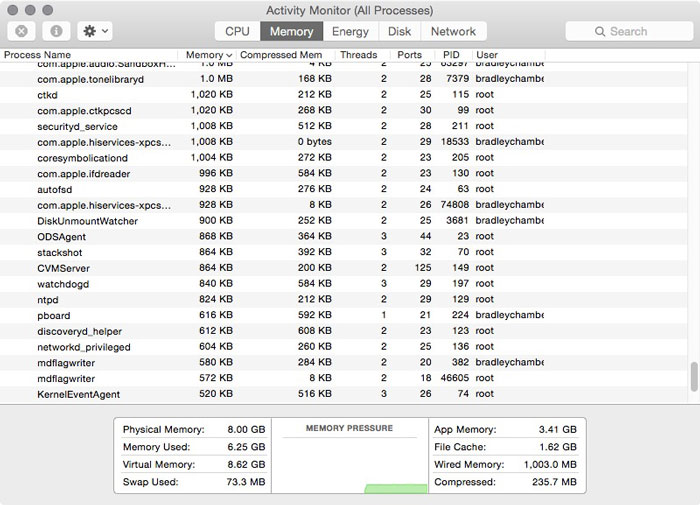The width and height of the screenshot is (700, 505).
Task: Click the App Memory 3.41 GB value
Action: (558, 430)
